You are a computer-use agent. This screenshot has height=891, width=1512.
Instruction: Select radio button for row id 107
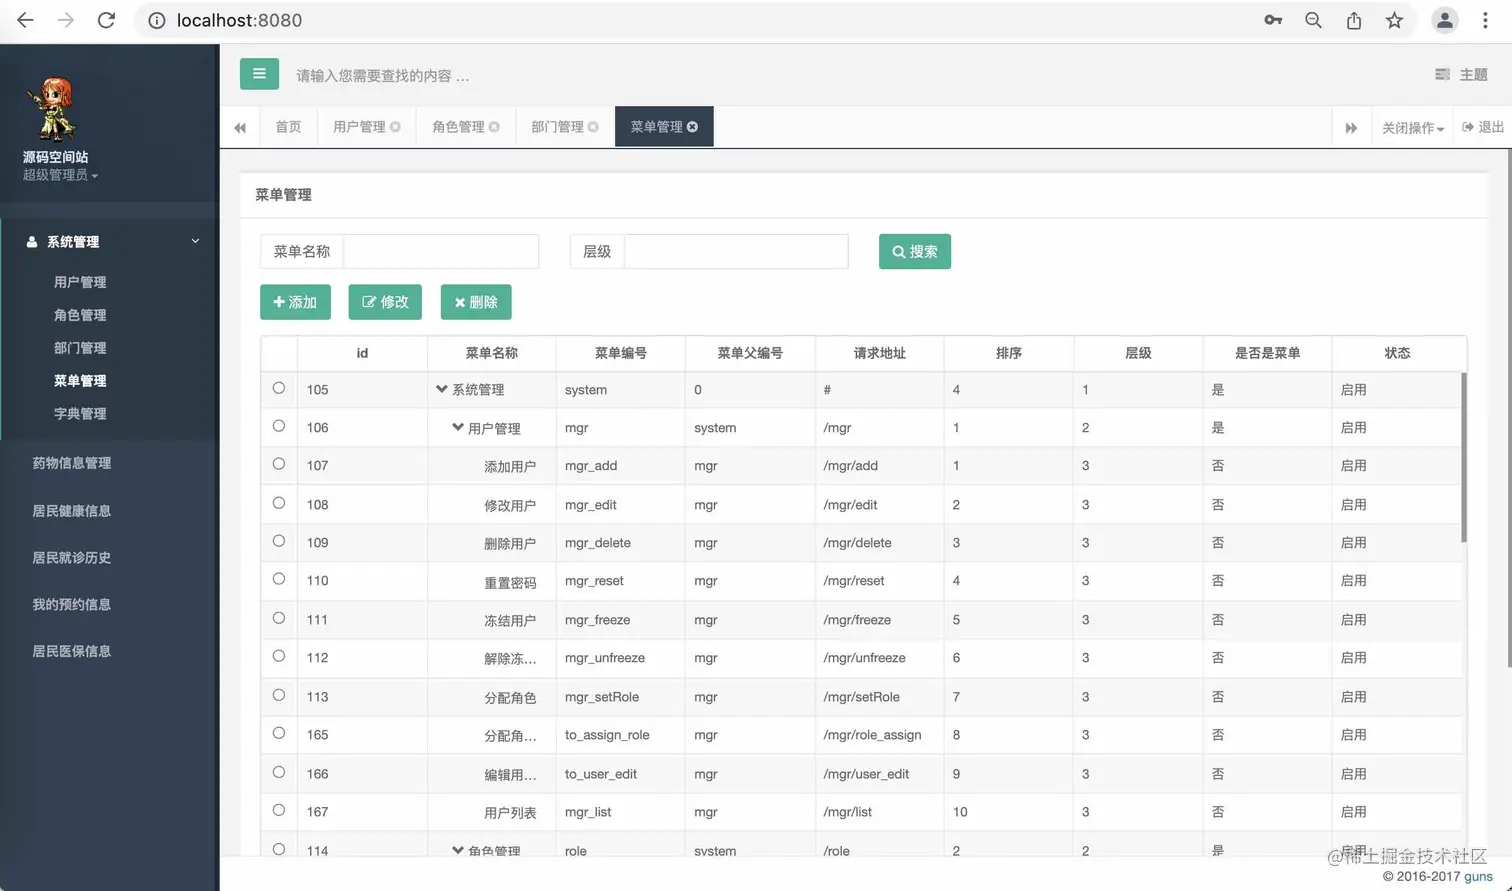pos(279,464)
